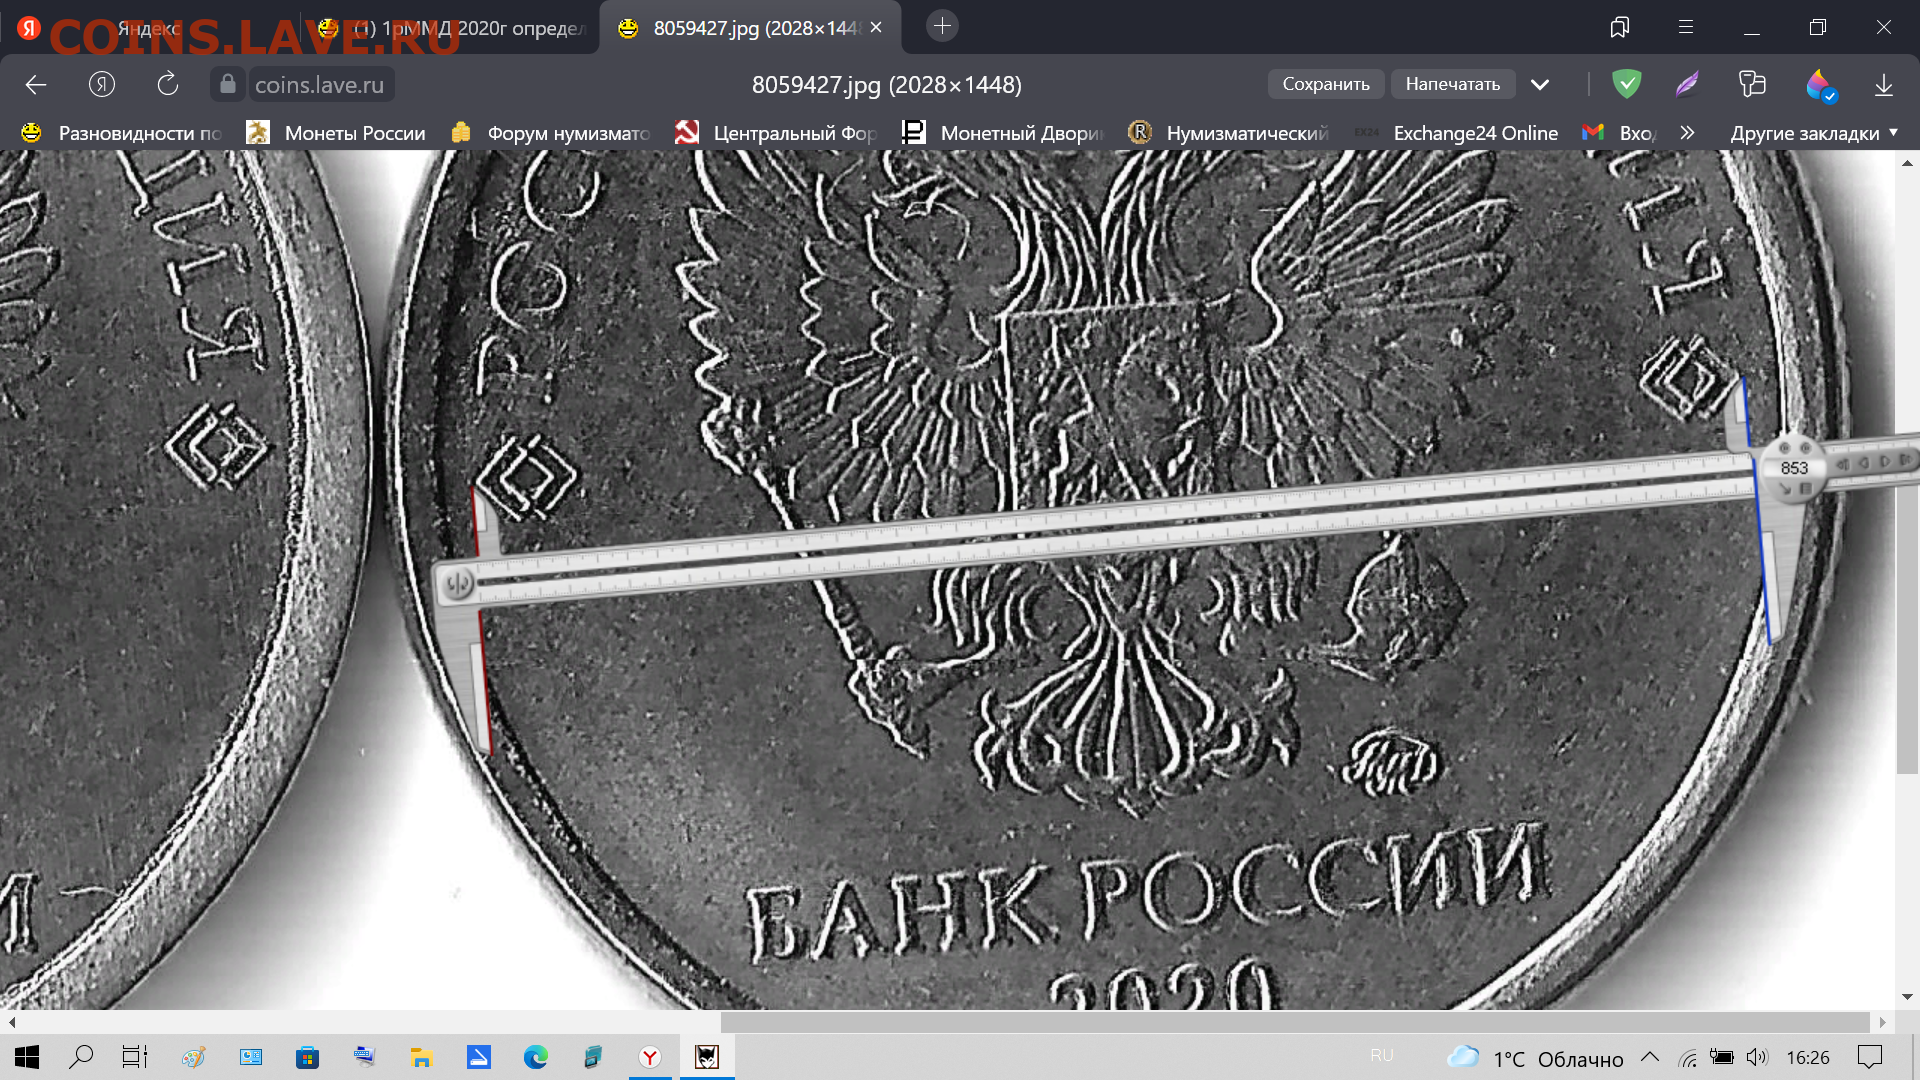
Task: Launch the Paint palette taskbar app
Action: [193, 1057]
